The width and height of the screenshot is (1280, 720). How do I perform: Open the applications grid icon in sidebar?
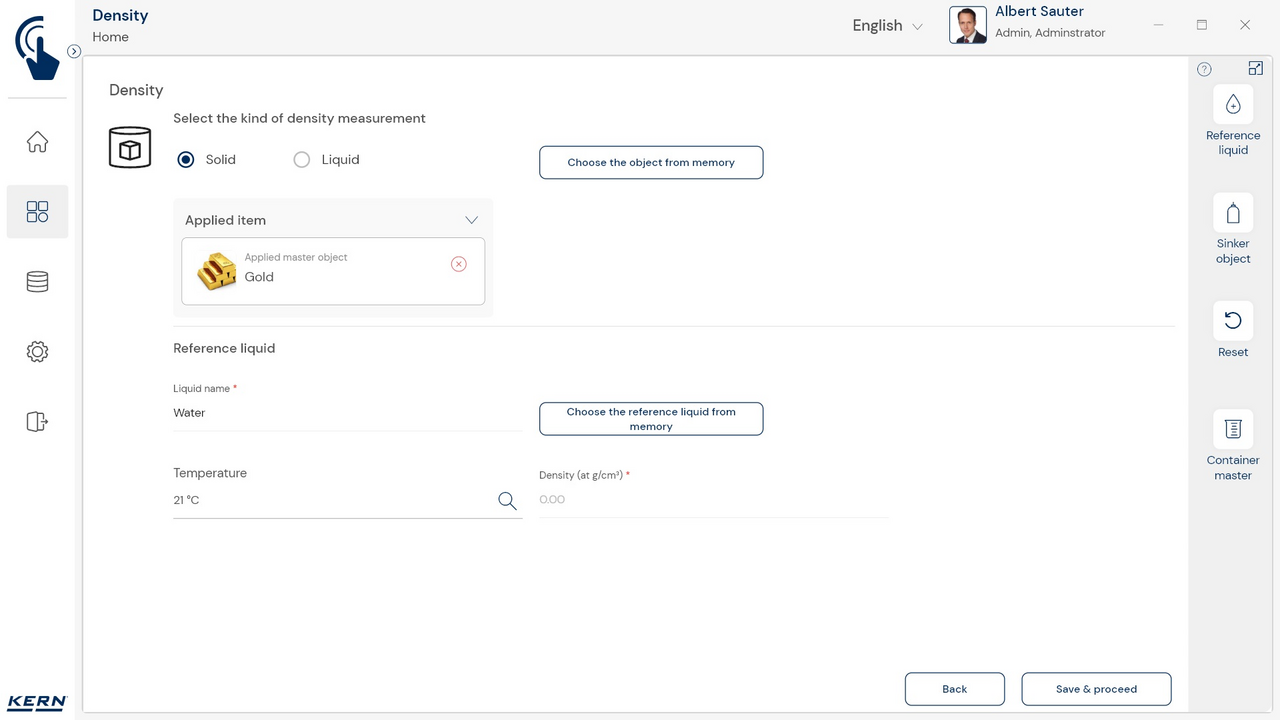pos(37,211)
